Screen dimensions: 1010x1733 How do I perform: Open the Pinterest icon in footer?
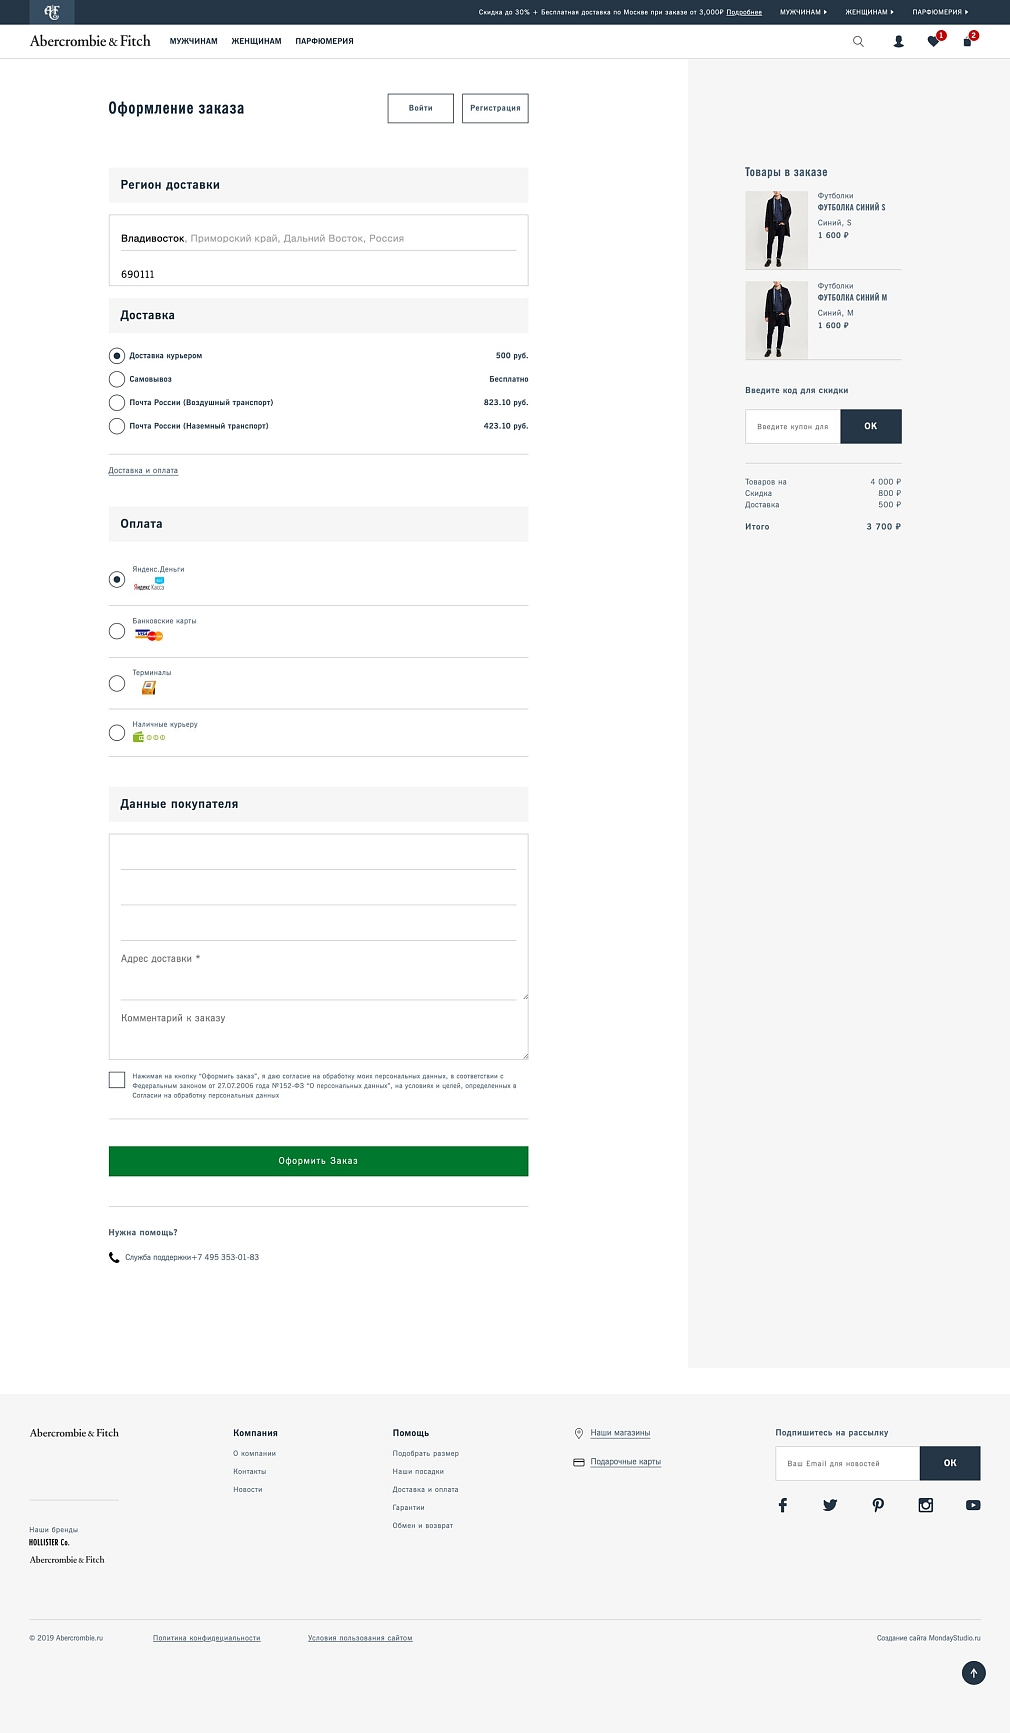(x=878, y=1505)
